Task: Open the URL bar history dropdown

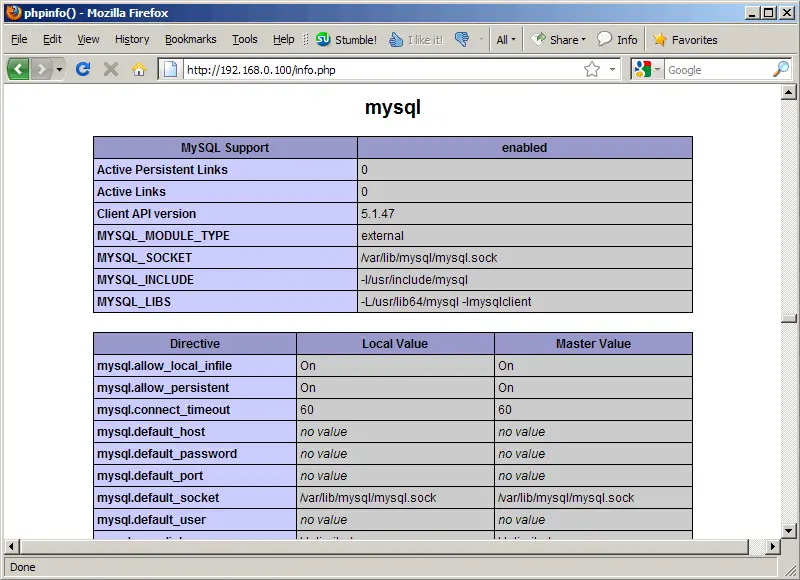Action: [612, 69]
